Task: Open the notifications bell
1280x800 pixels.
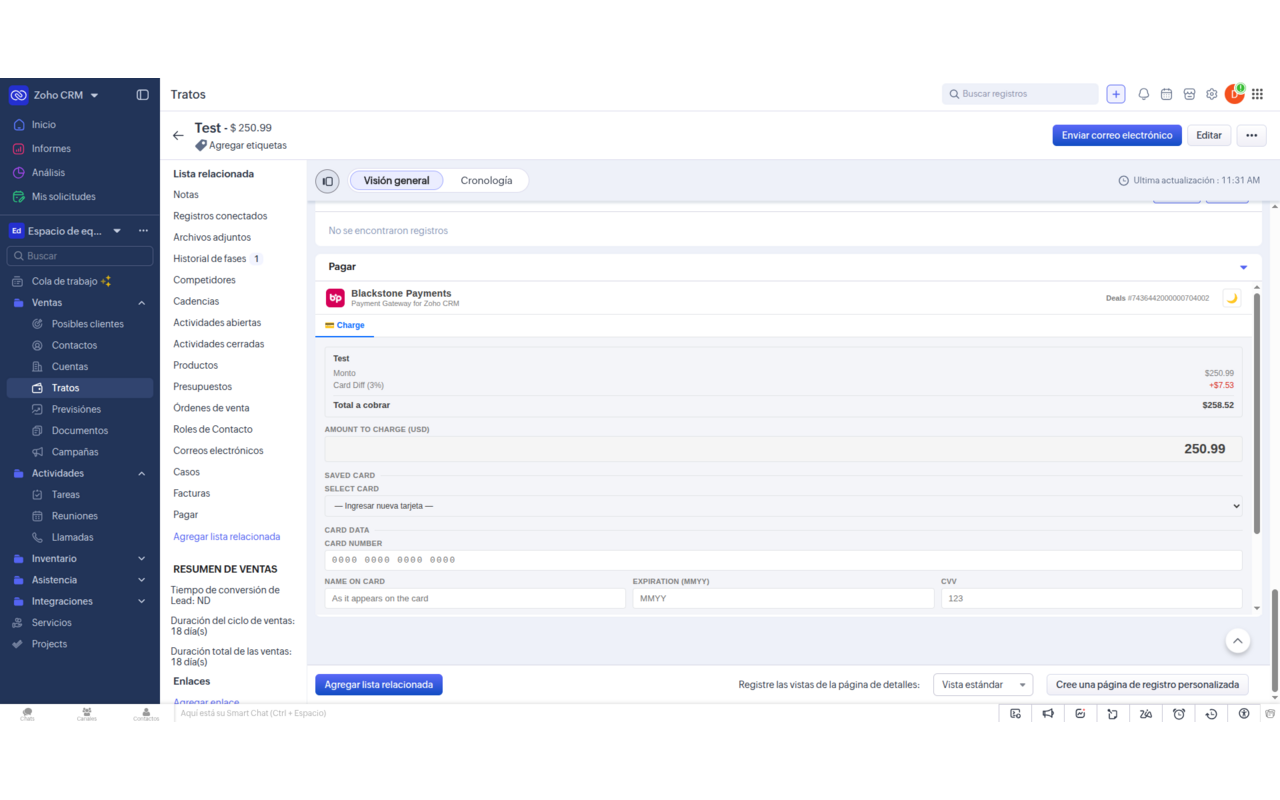Action: click(x=1144, y=94)
